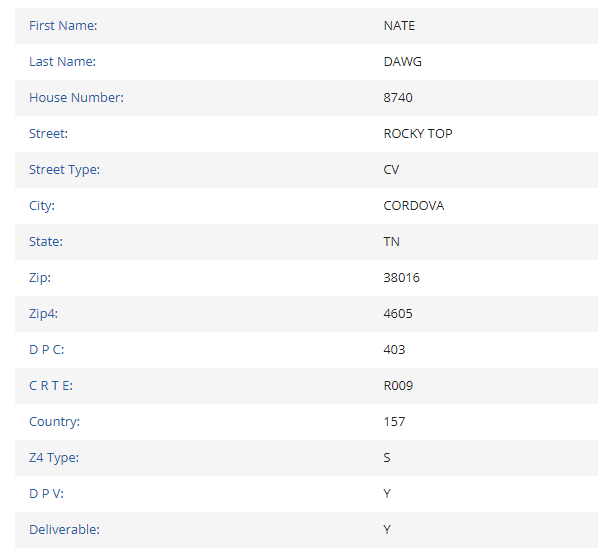Select the Zip4 value 4605
This screenshot has width=598, height=554.
pos(398,313)
